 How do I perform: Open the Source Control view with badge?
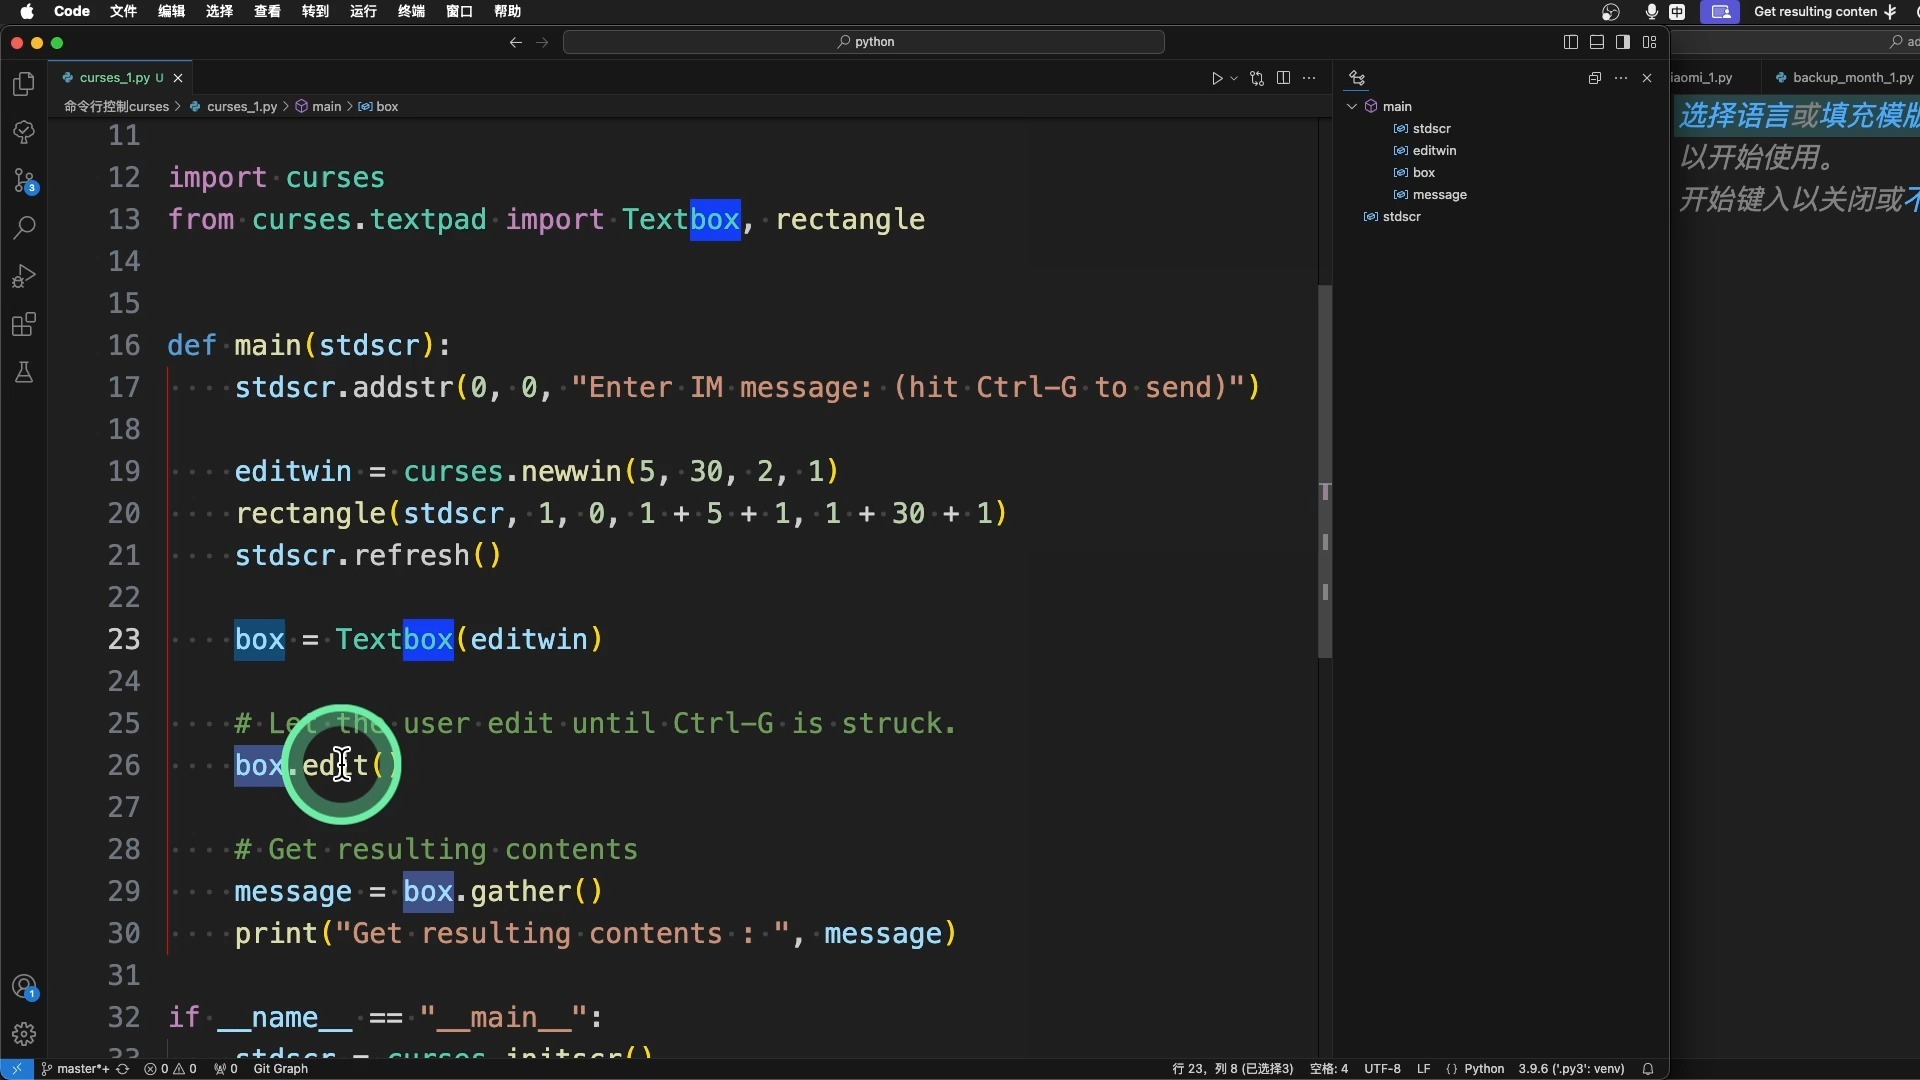point(24,181)
